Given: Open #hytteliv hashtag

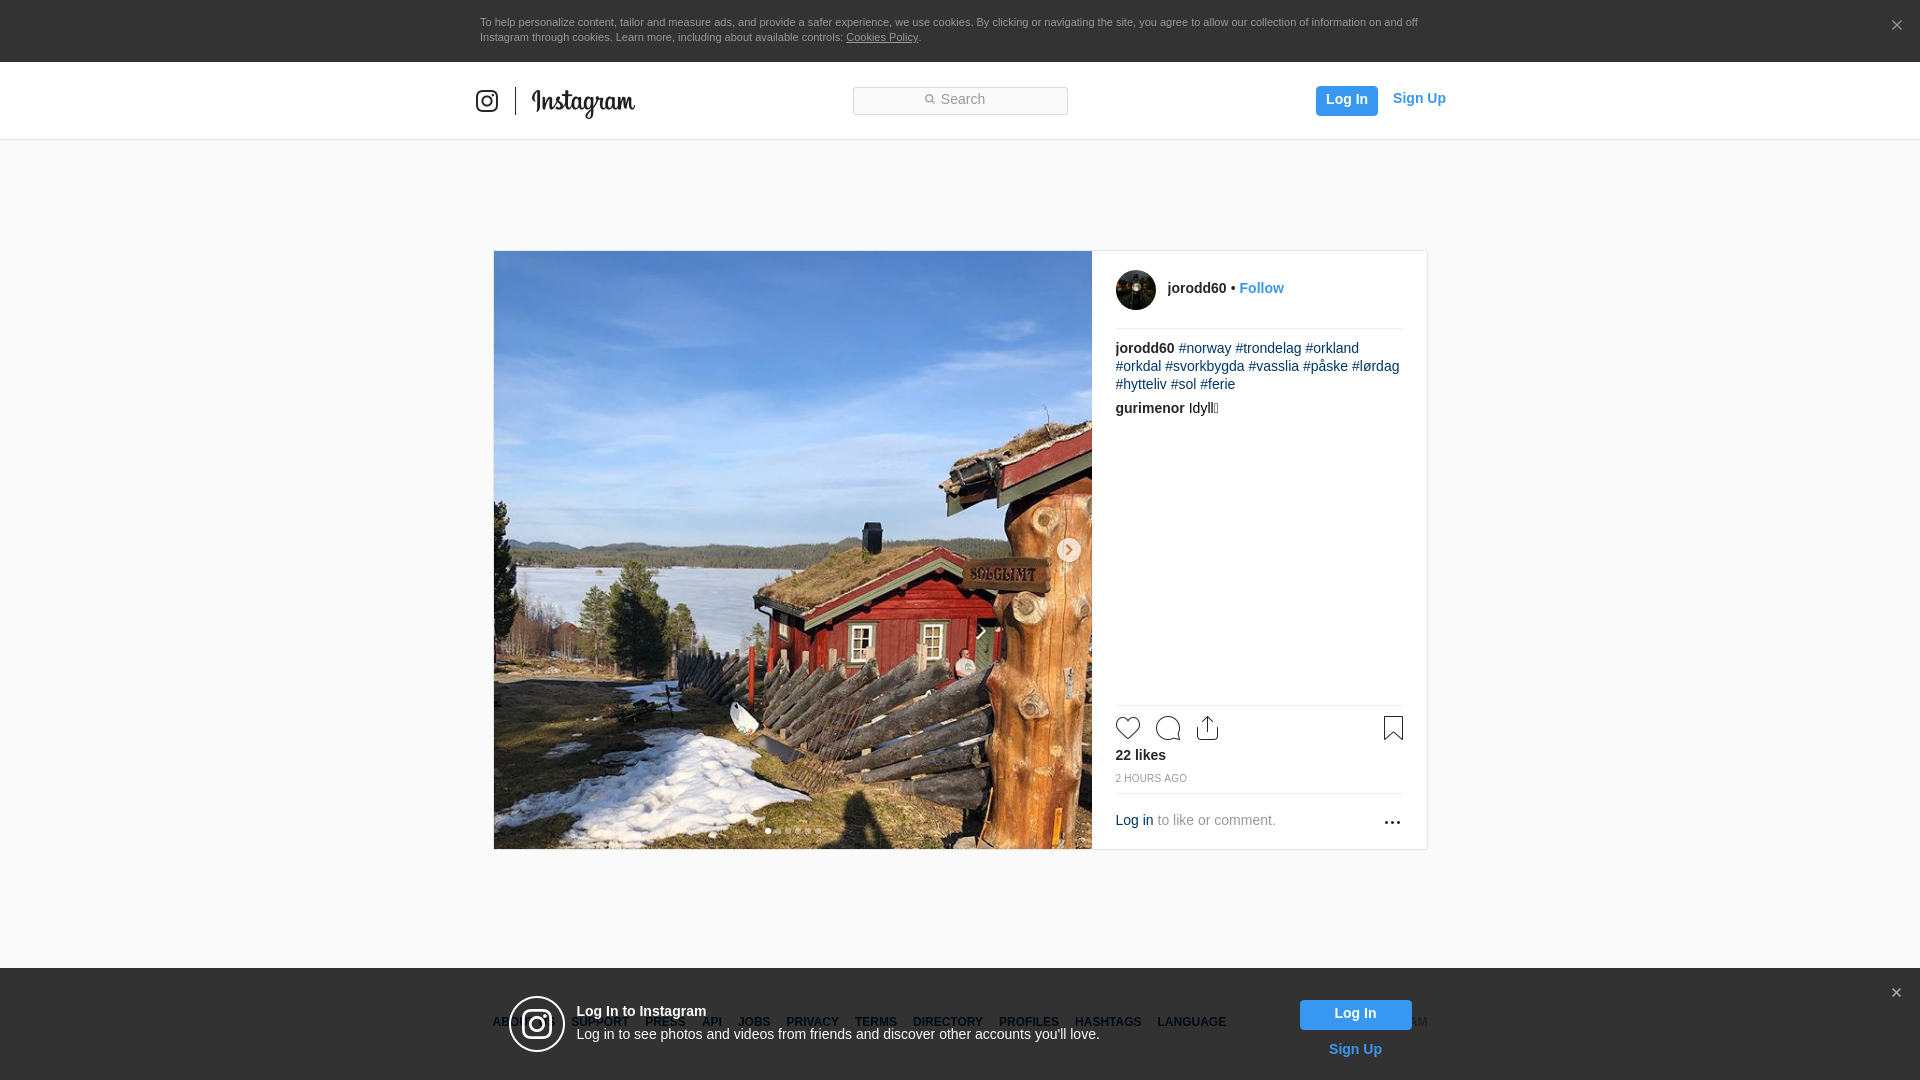Looking at the screenshot, I should pyautogui.click(x=1141, y=384).
